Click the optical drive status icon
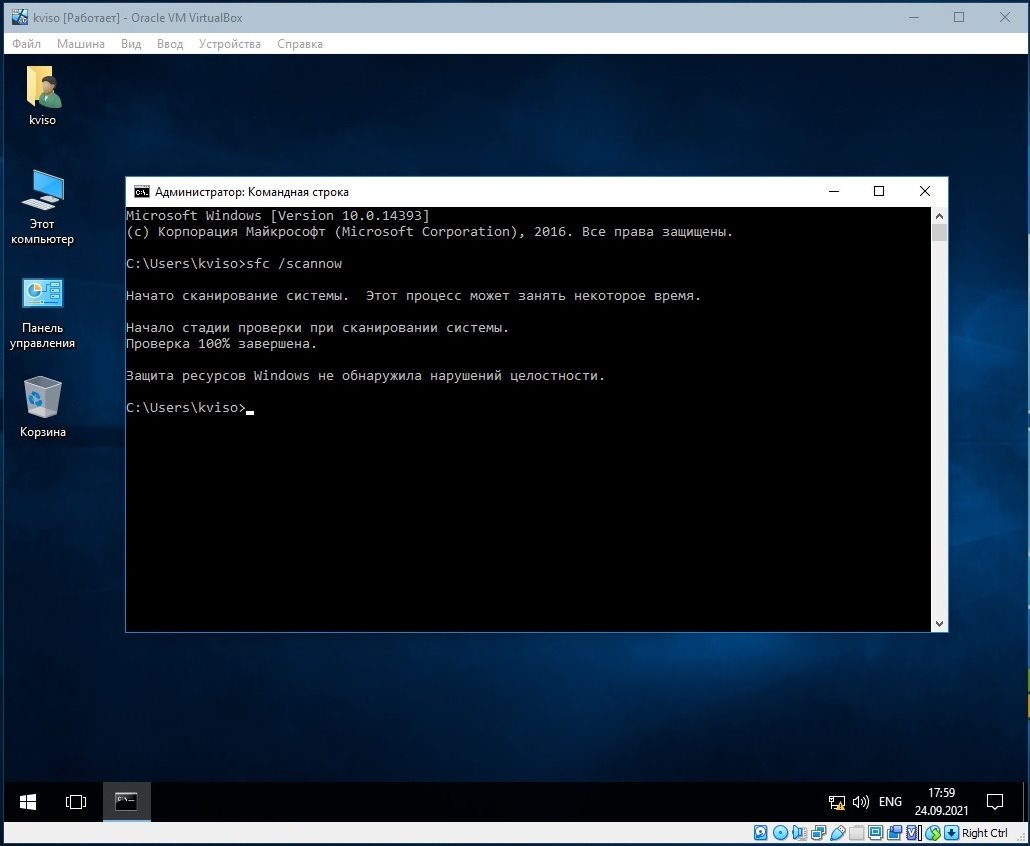The image size is (1030, 846). (x=780, y=833)
